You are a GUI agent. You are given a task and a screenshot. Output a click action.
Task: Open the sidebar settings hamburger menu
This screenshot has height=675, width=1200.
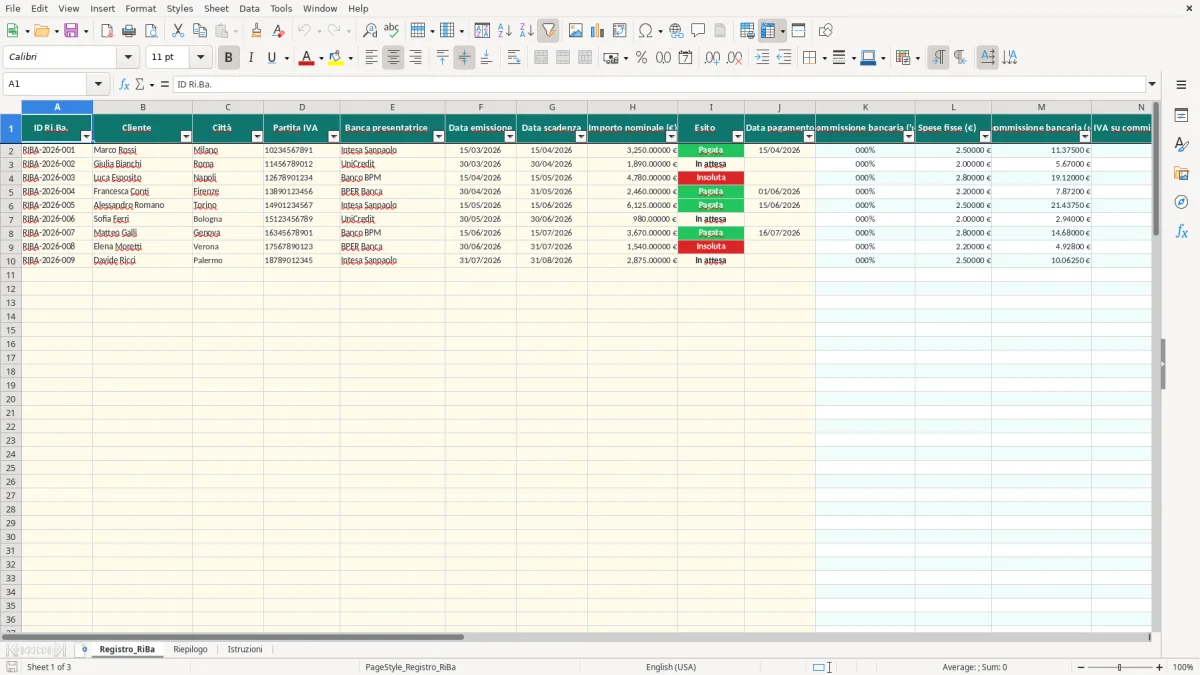click(1181, 84)
